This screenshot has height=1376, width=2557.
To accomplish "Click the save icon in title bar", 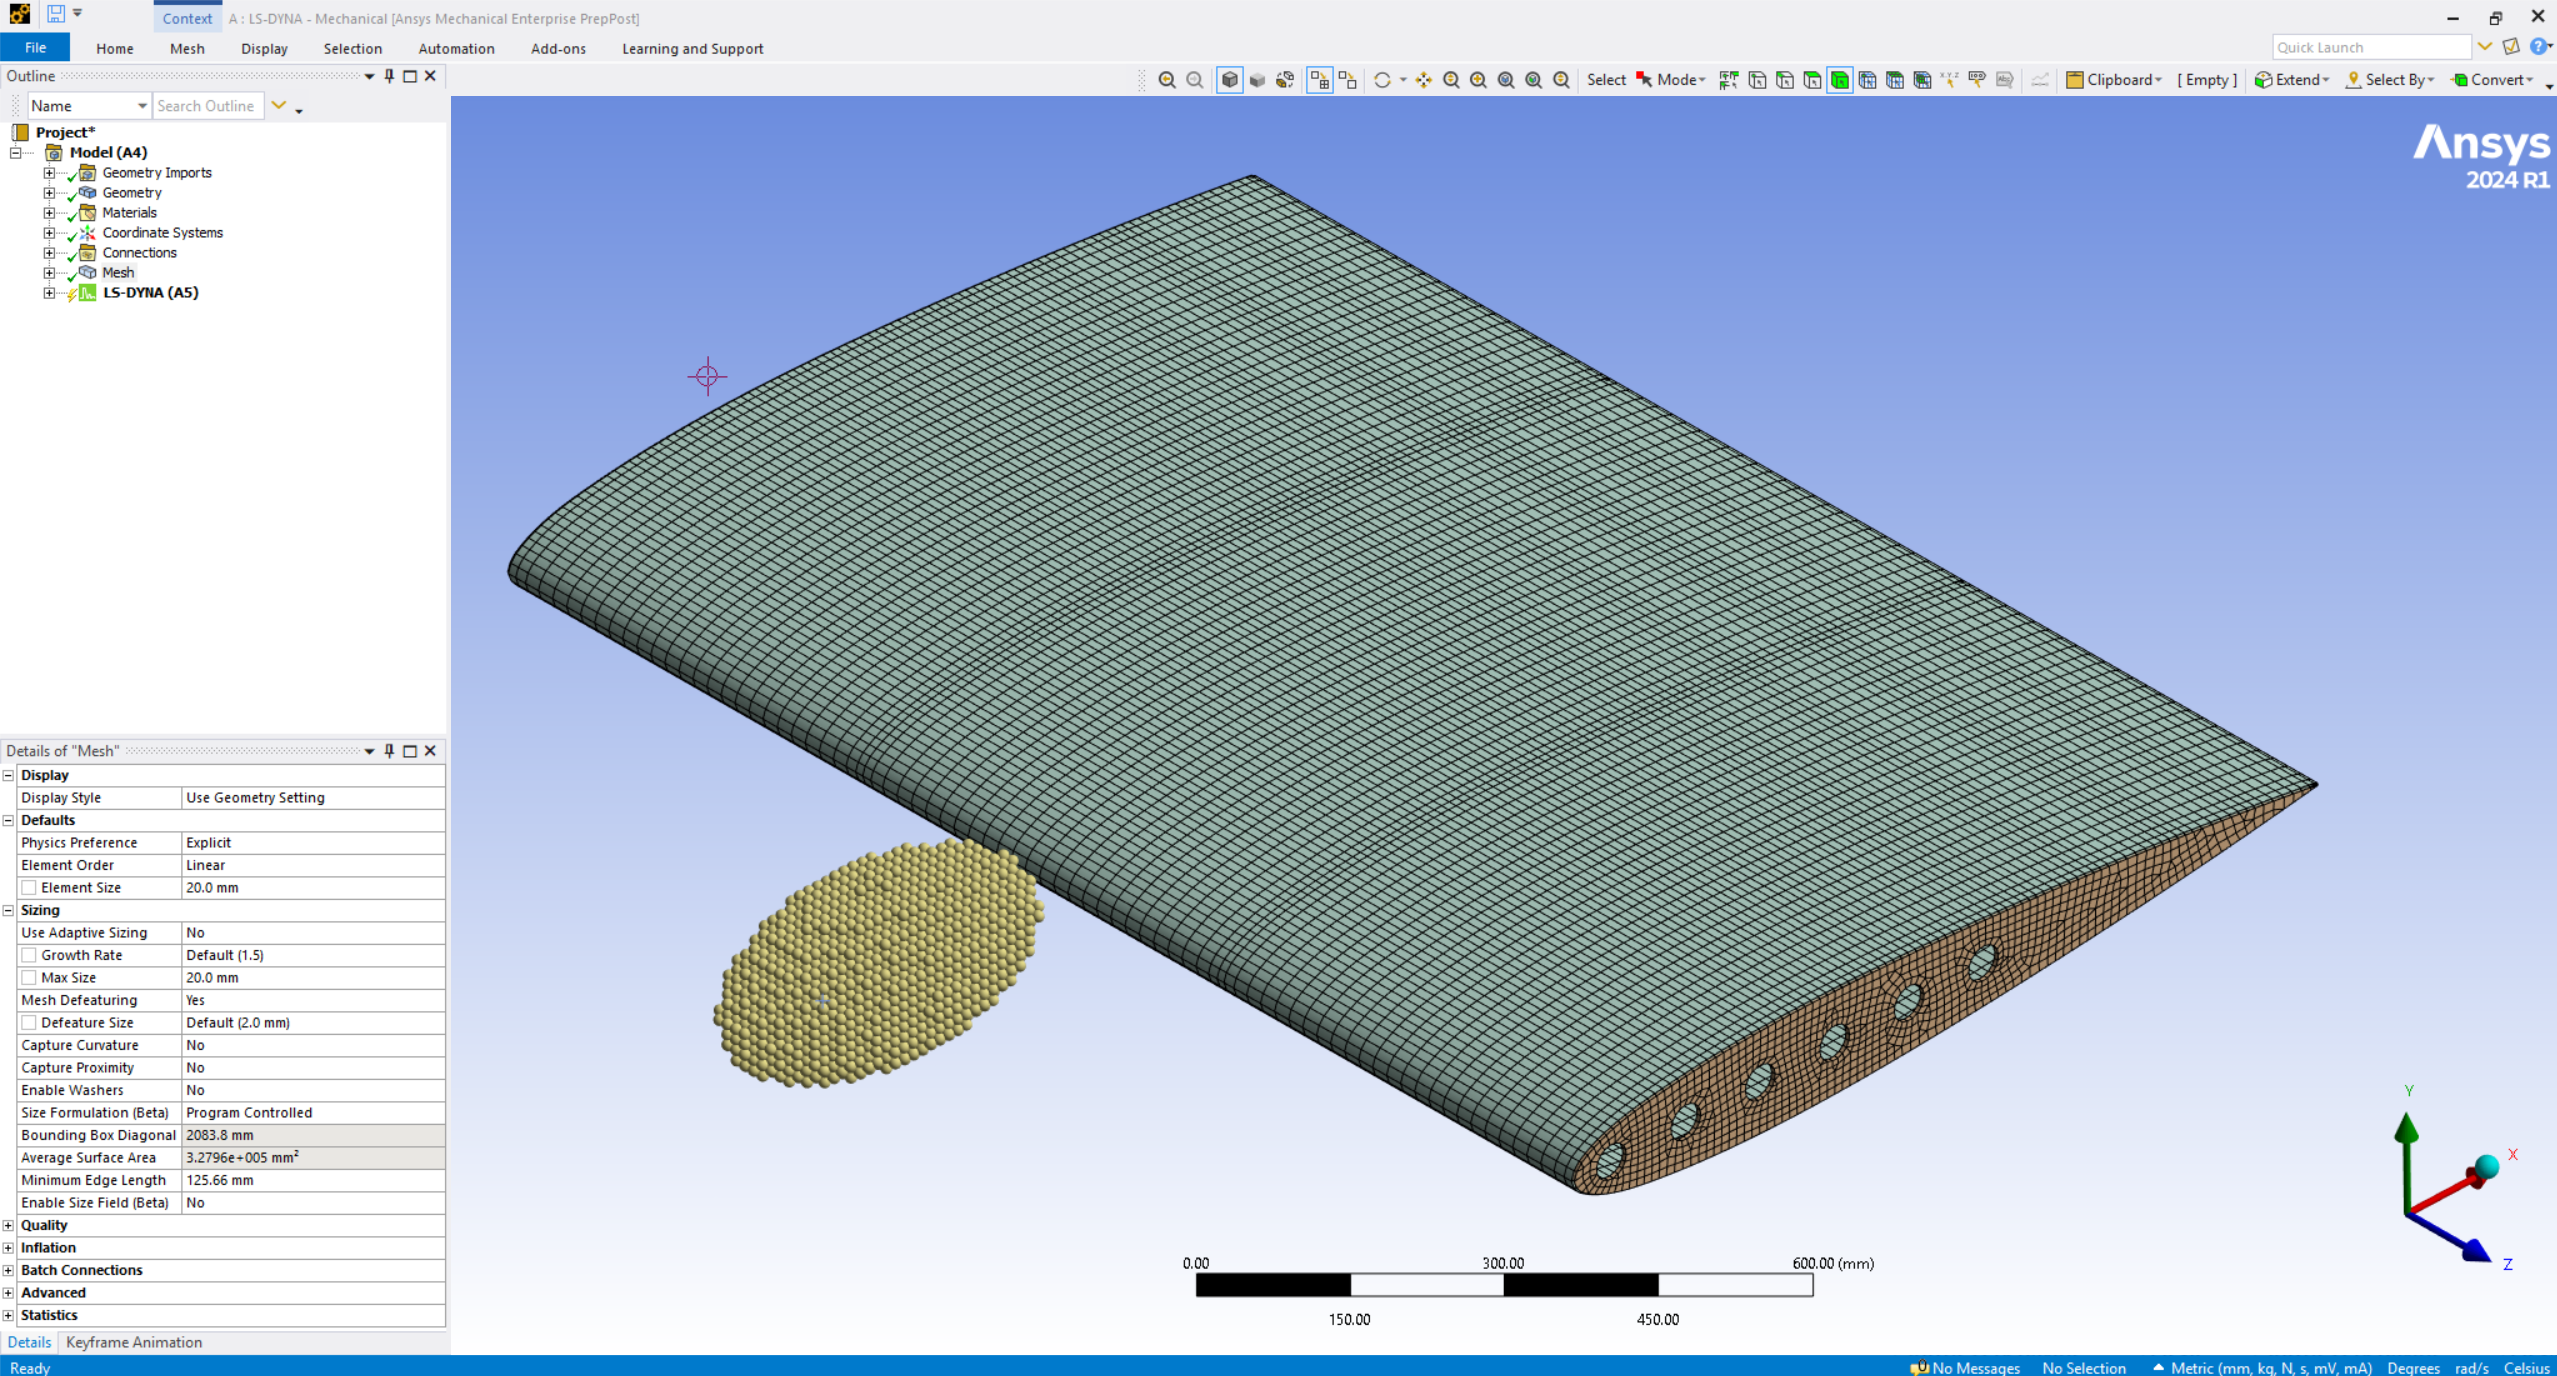I will click(x=56, y=14).
